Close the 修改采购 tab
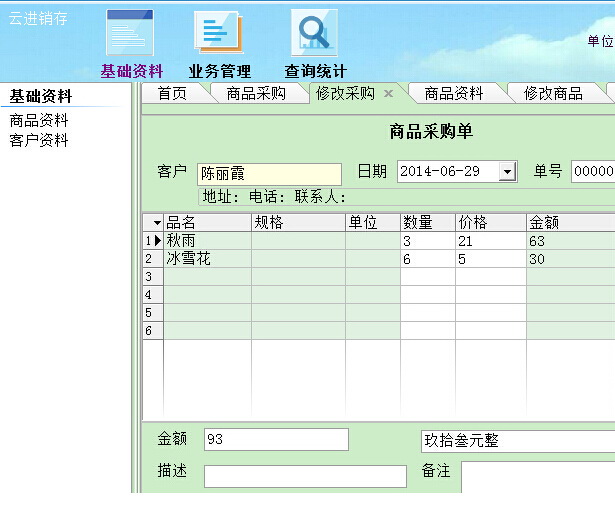The height and width of the screenshot is (509, 615). tap(388, 94)
